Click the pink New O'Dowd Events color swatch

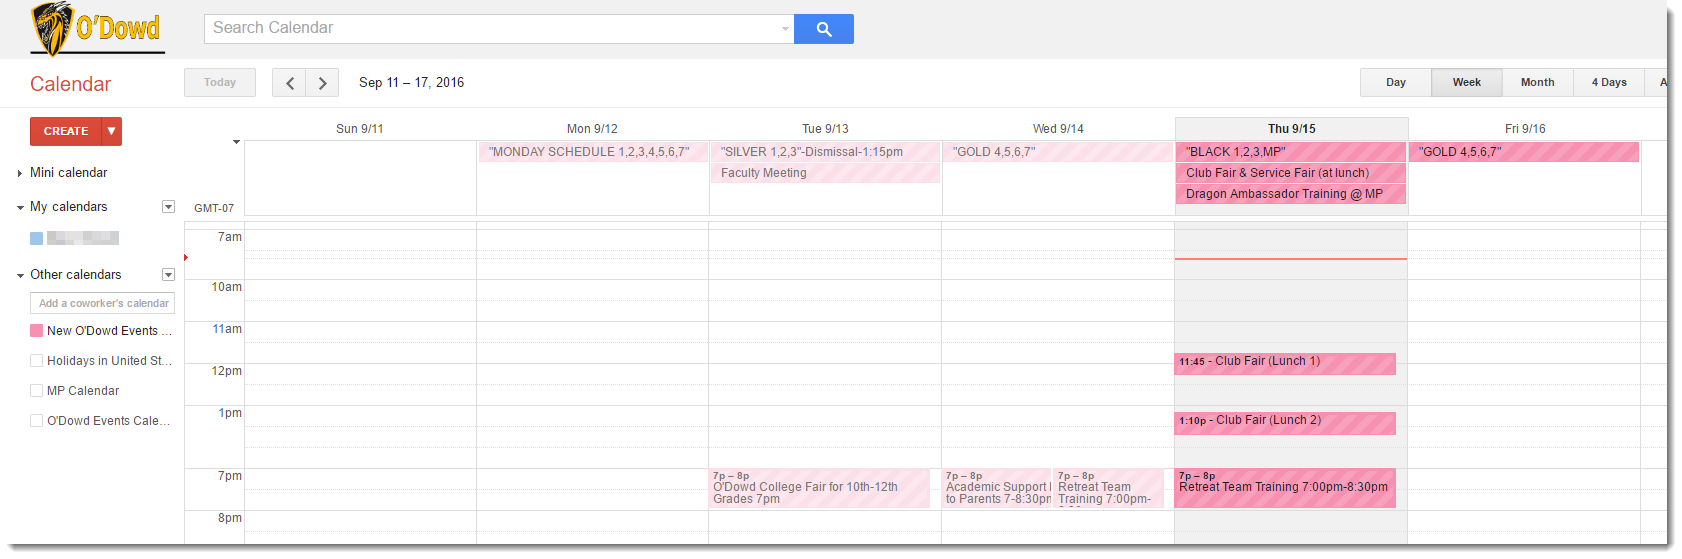pos(37,331)
